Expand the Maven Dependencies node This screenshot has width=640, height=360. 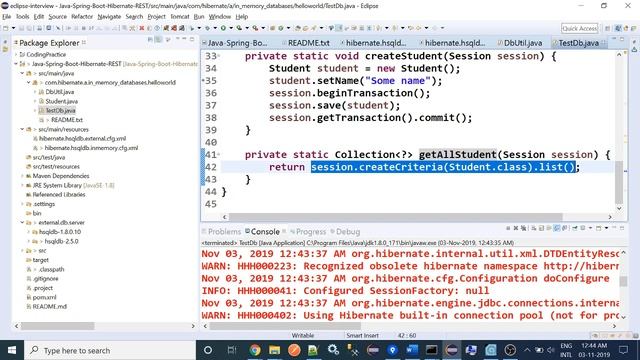[22, 176]
